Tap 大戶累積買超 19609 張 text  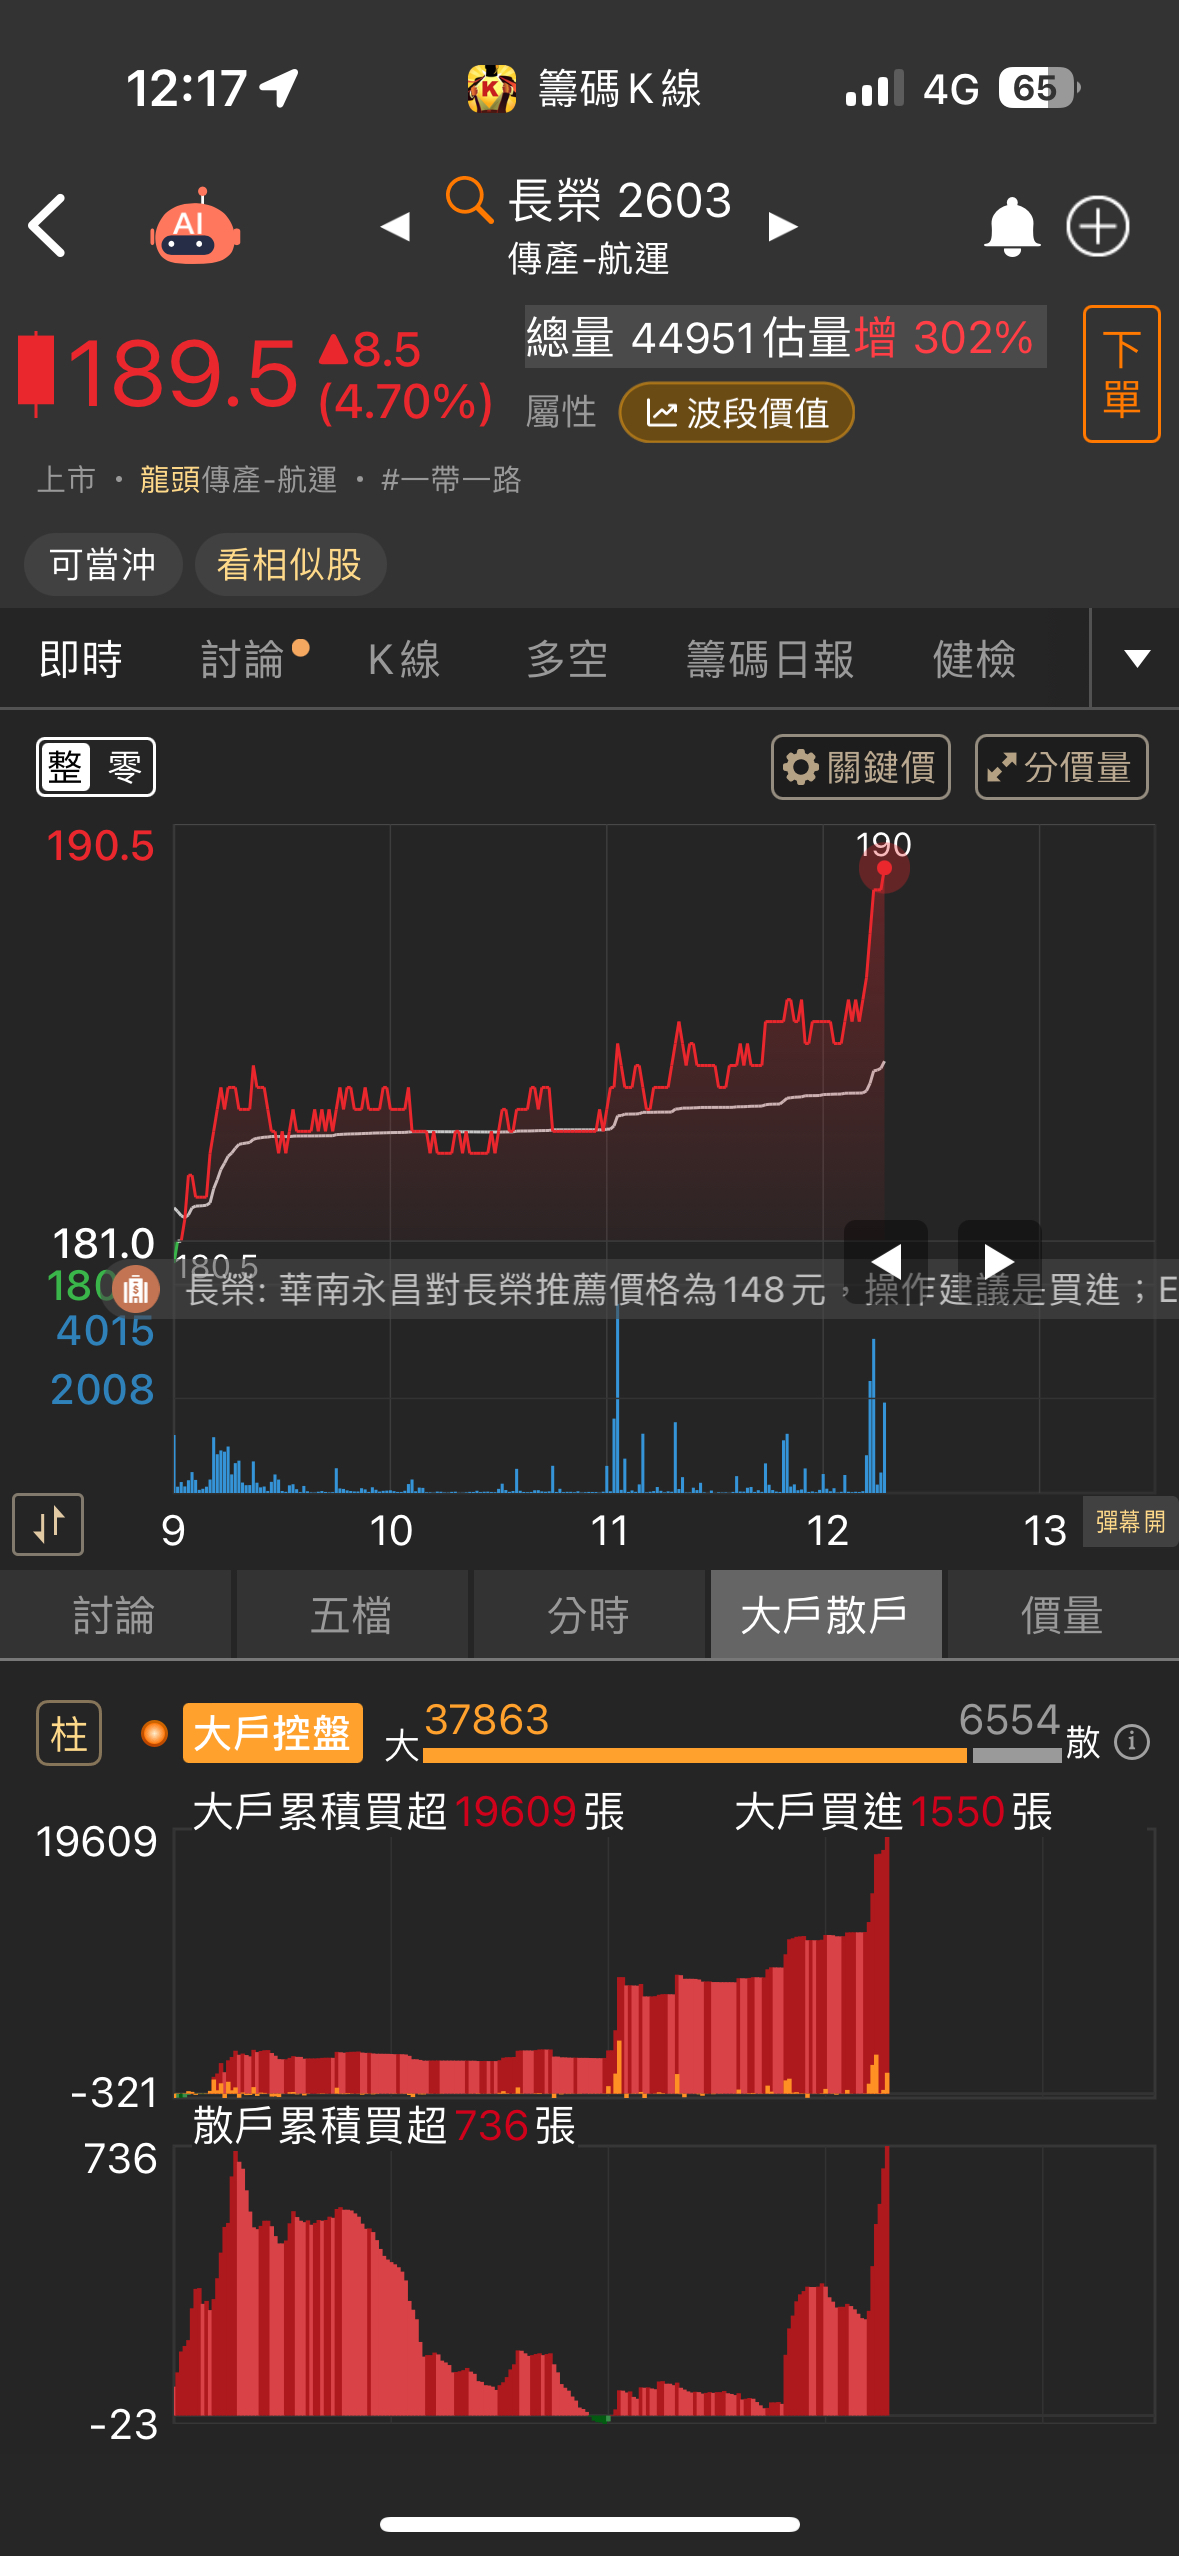[x=409, y=1812]
